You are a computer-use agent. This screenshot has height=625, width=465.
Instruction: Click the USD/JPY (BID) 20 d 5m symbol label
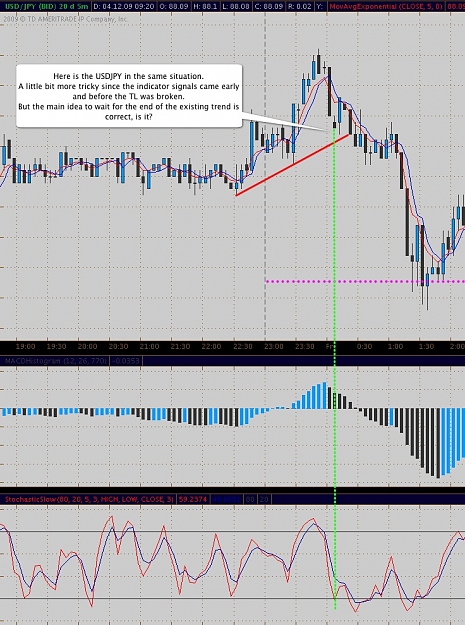(46, 6)
